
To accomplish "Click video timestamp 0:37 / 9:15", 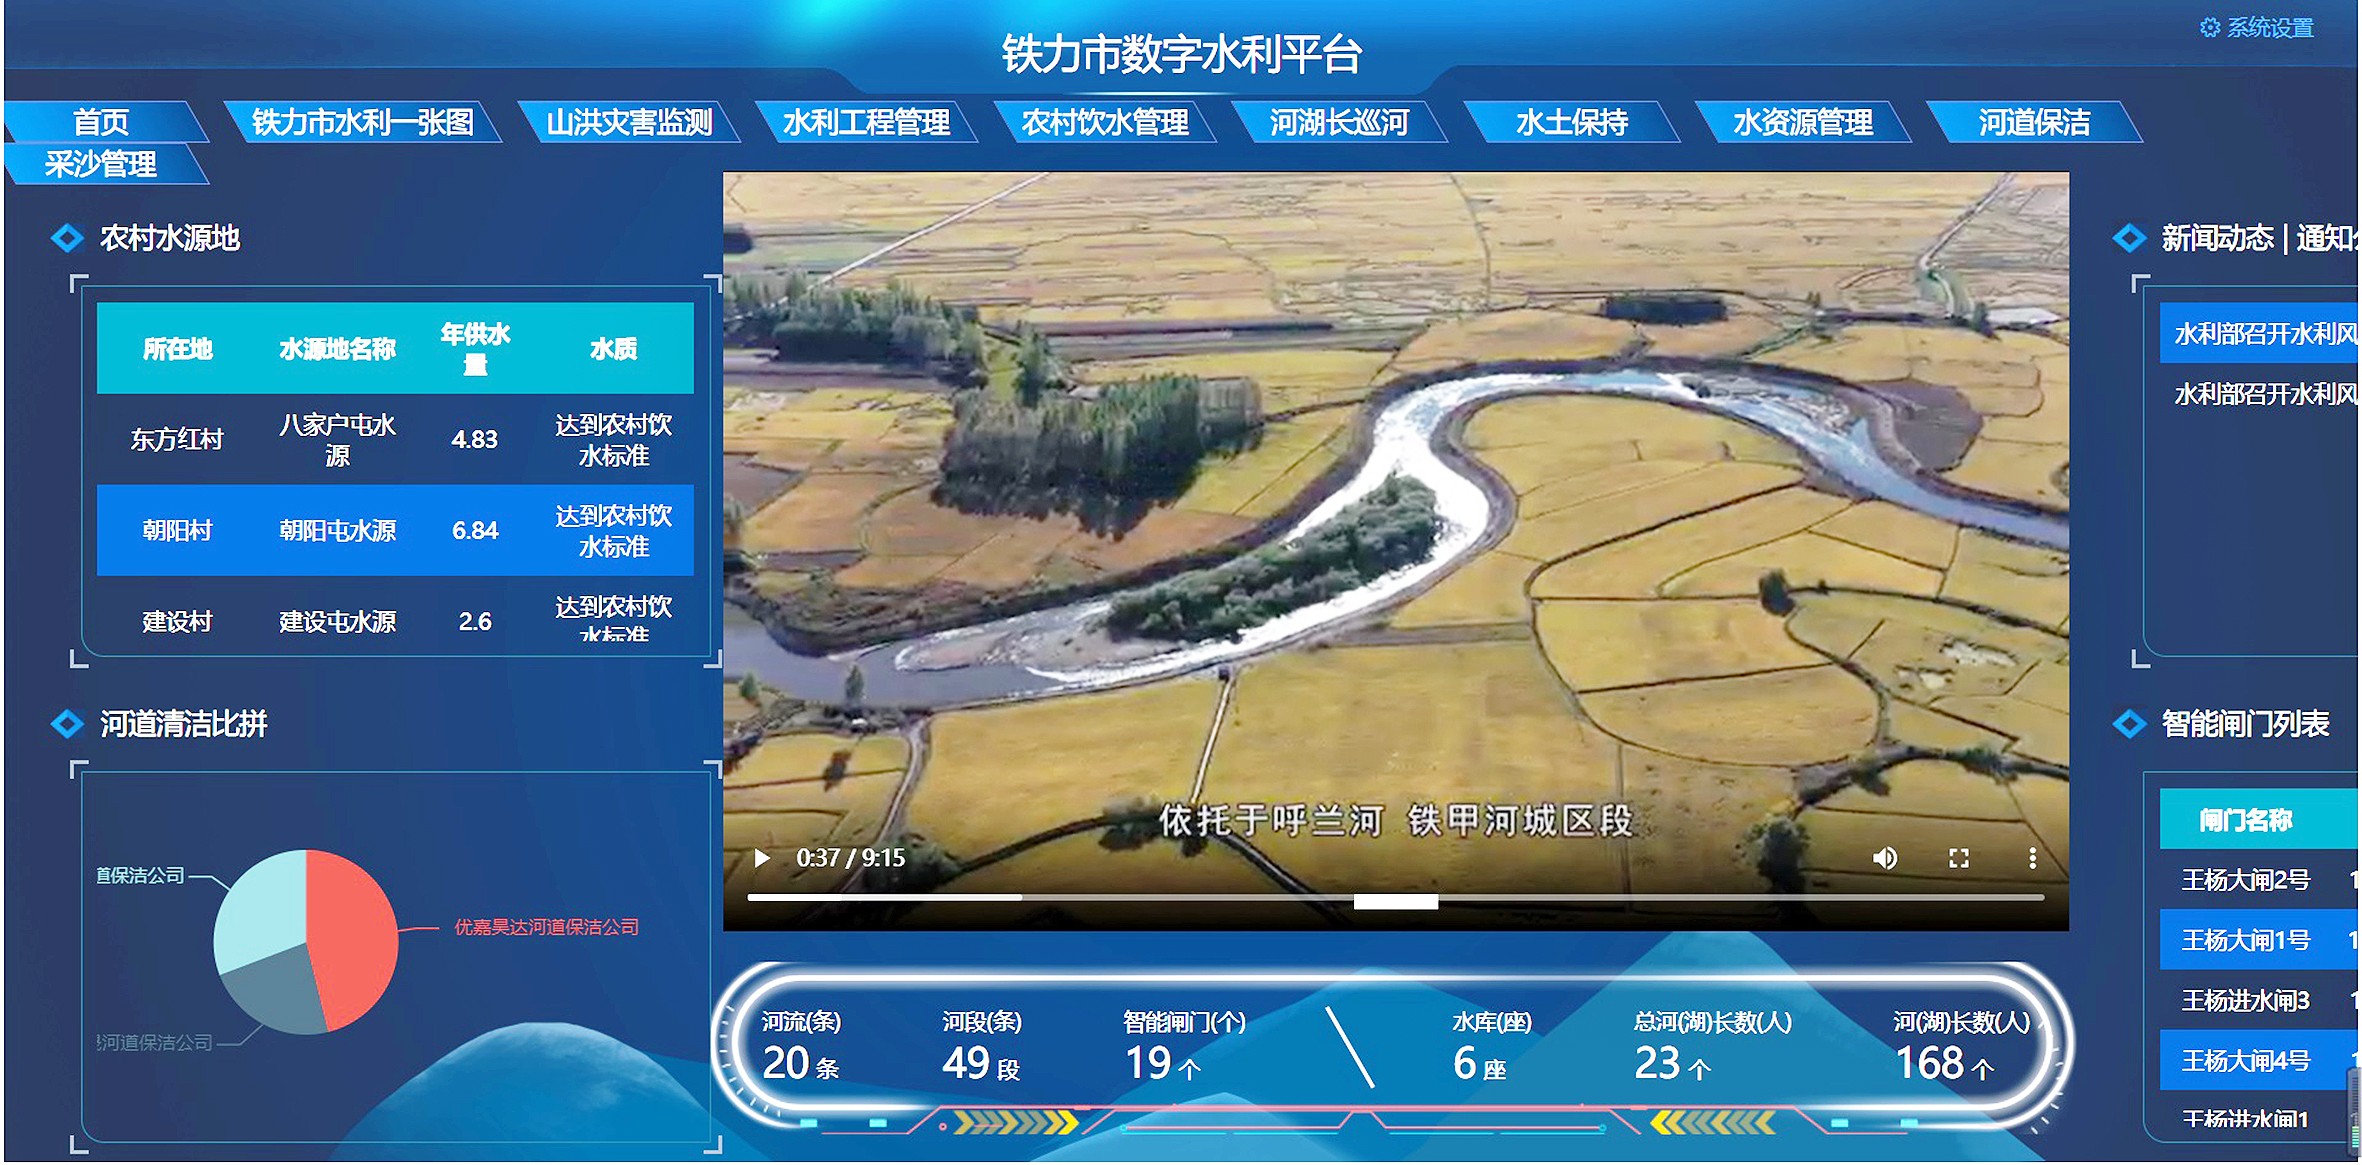I will pos(850,858).
